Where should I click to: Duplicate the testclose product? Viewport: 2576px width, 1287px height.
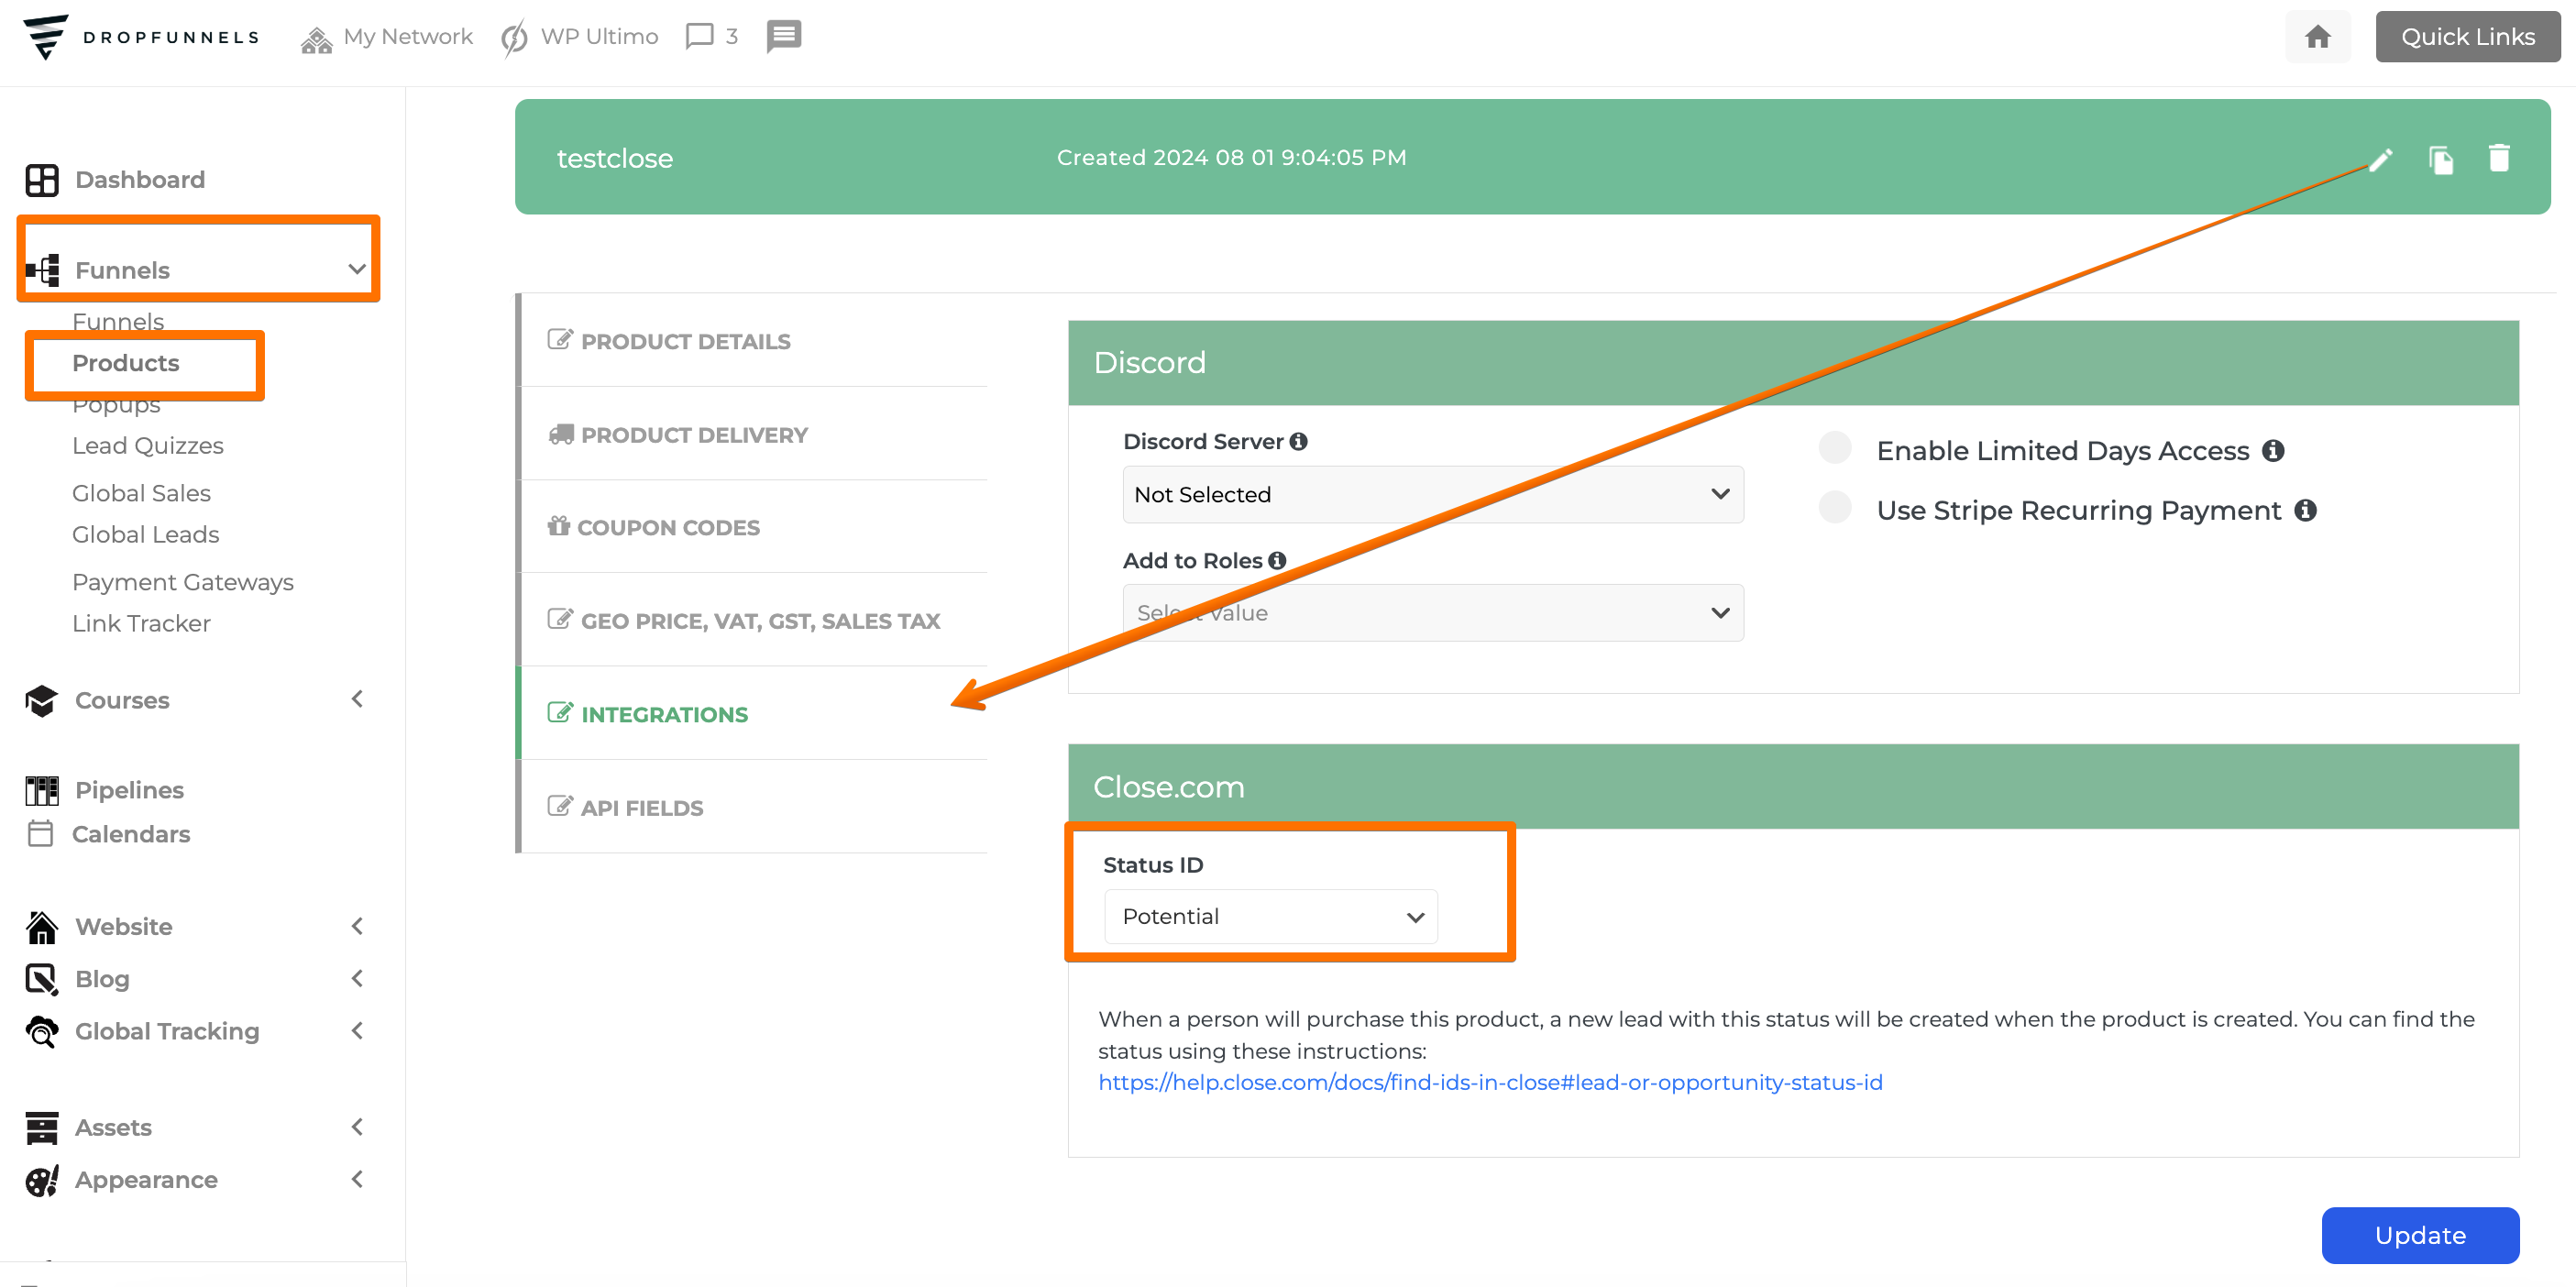(x=2441, y=159)
